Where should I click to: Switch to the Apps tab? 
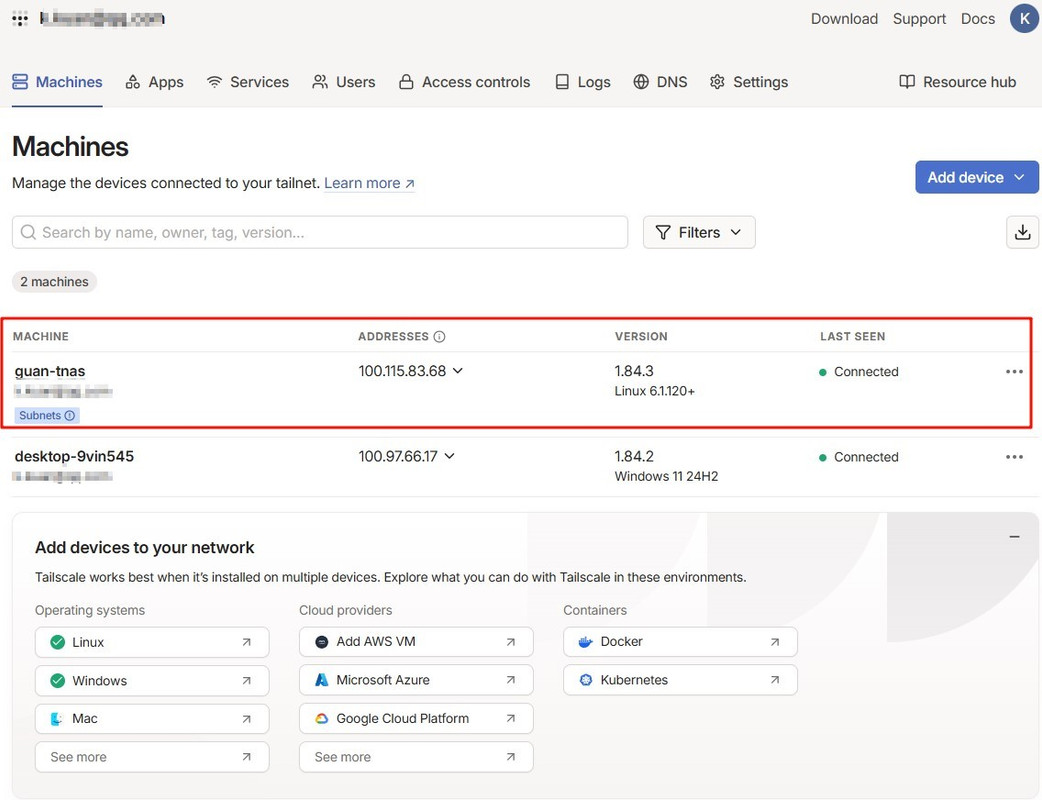click(x=154, y=82)
